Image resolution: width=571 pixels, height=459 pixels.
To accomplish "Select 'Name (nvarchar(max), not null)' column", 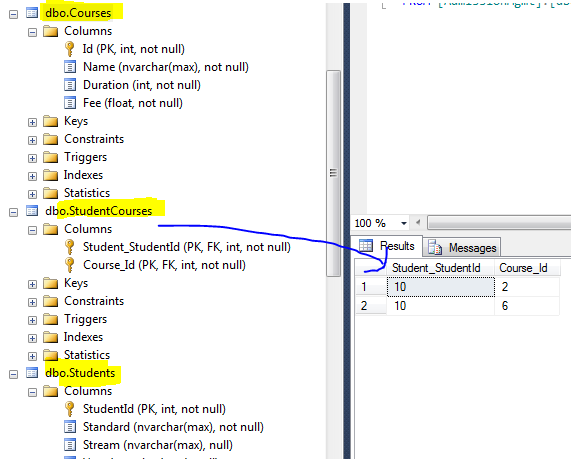I will pyautogui.click(x=166, y=67).
